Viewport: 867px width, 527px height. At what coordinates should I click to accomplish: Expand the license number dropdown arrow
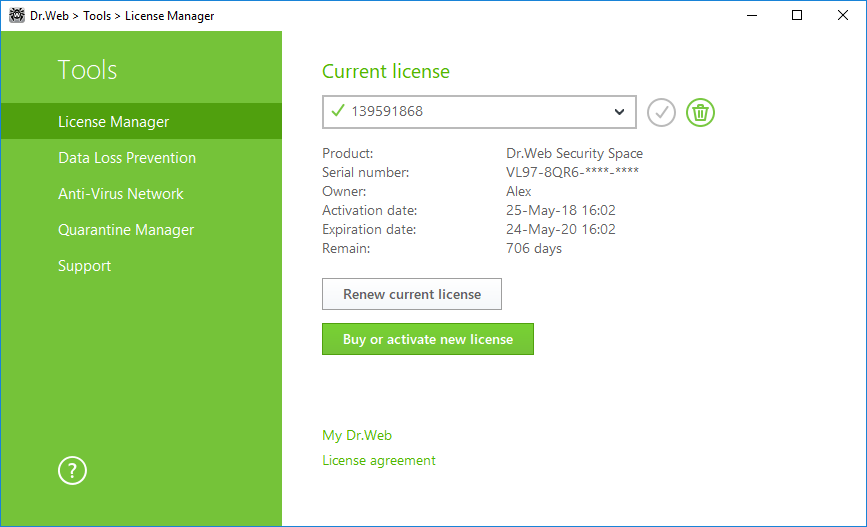pos(619,112)
